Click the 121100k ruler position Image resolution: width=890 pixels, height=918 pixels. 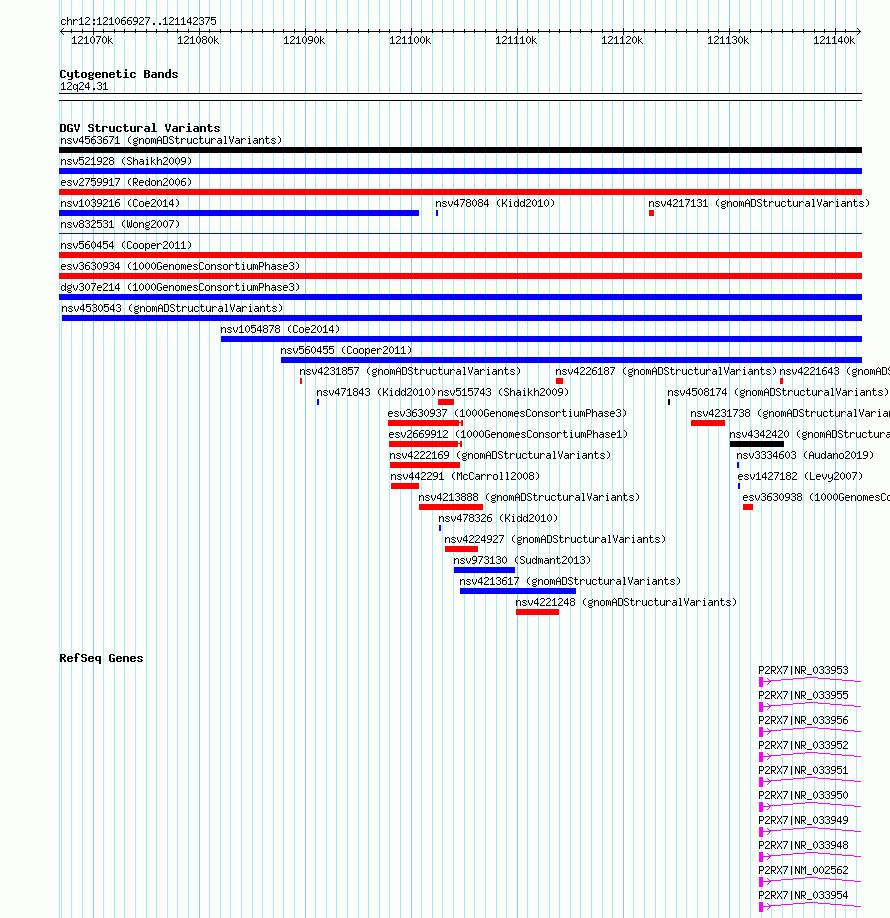(410, 40)
